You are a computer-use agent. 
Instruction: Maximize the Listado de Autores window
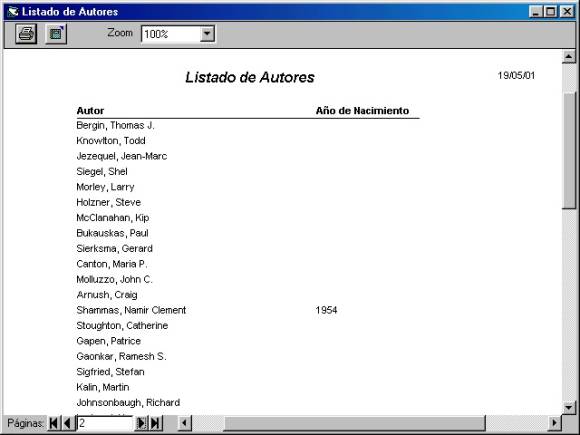(551, 12)
